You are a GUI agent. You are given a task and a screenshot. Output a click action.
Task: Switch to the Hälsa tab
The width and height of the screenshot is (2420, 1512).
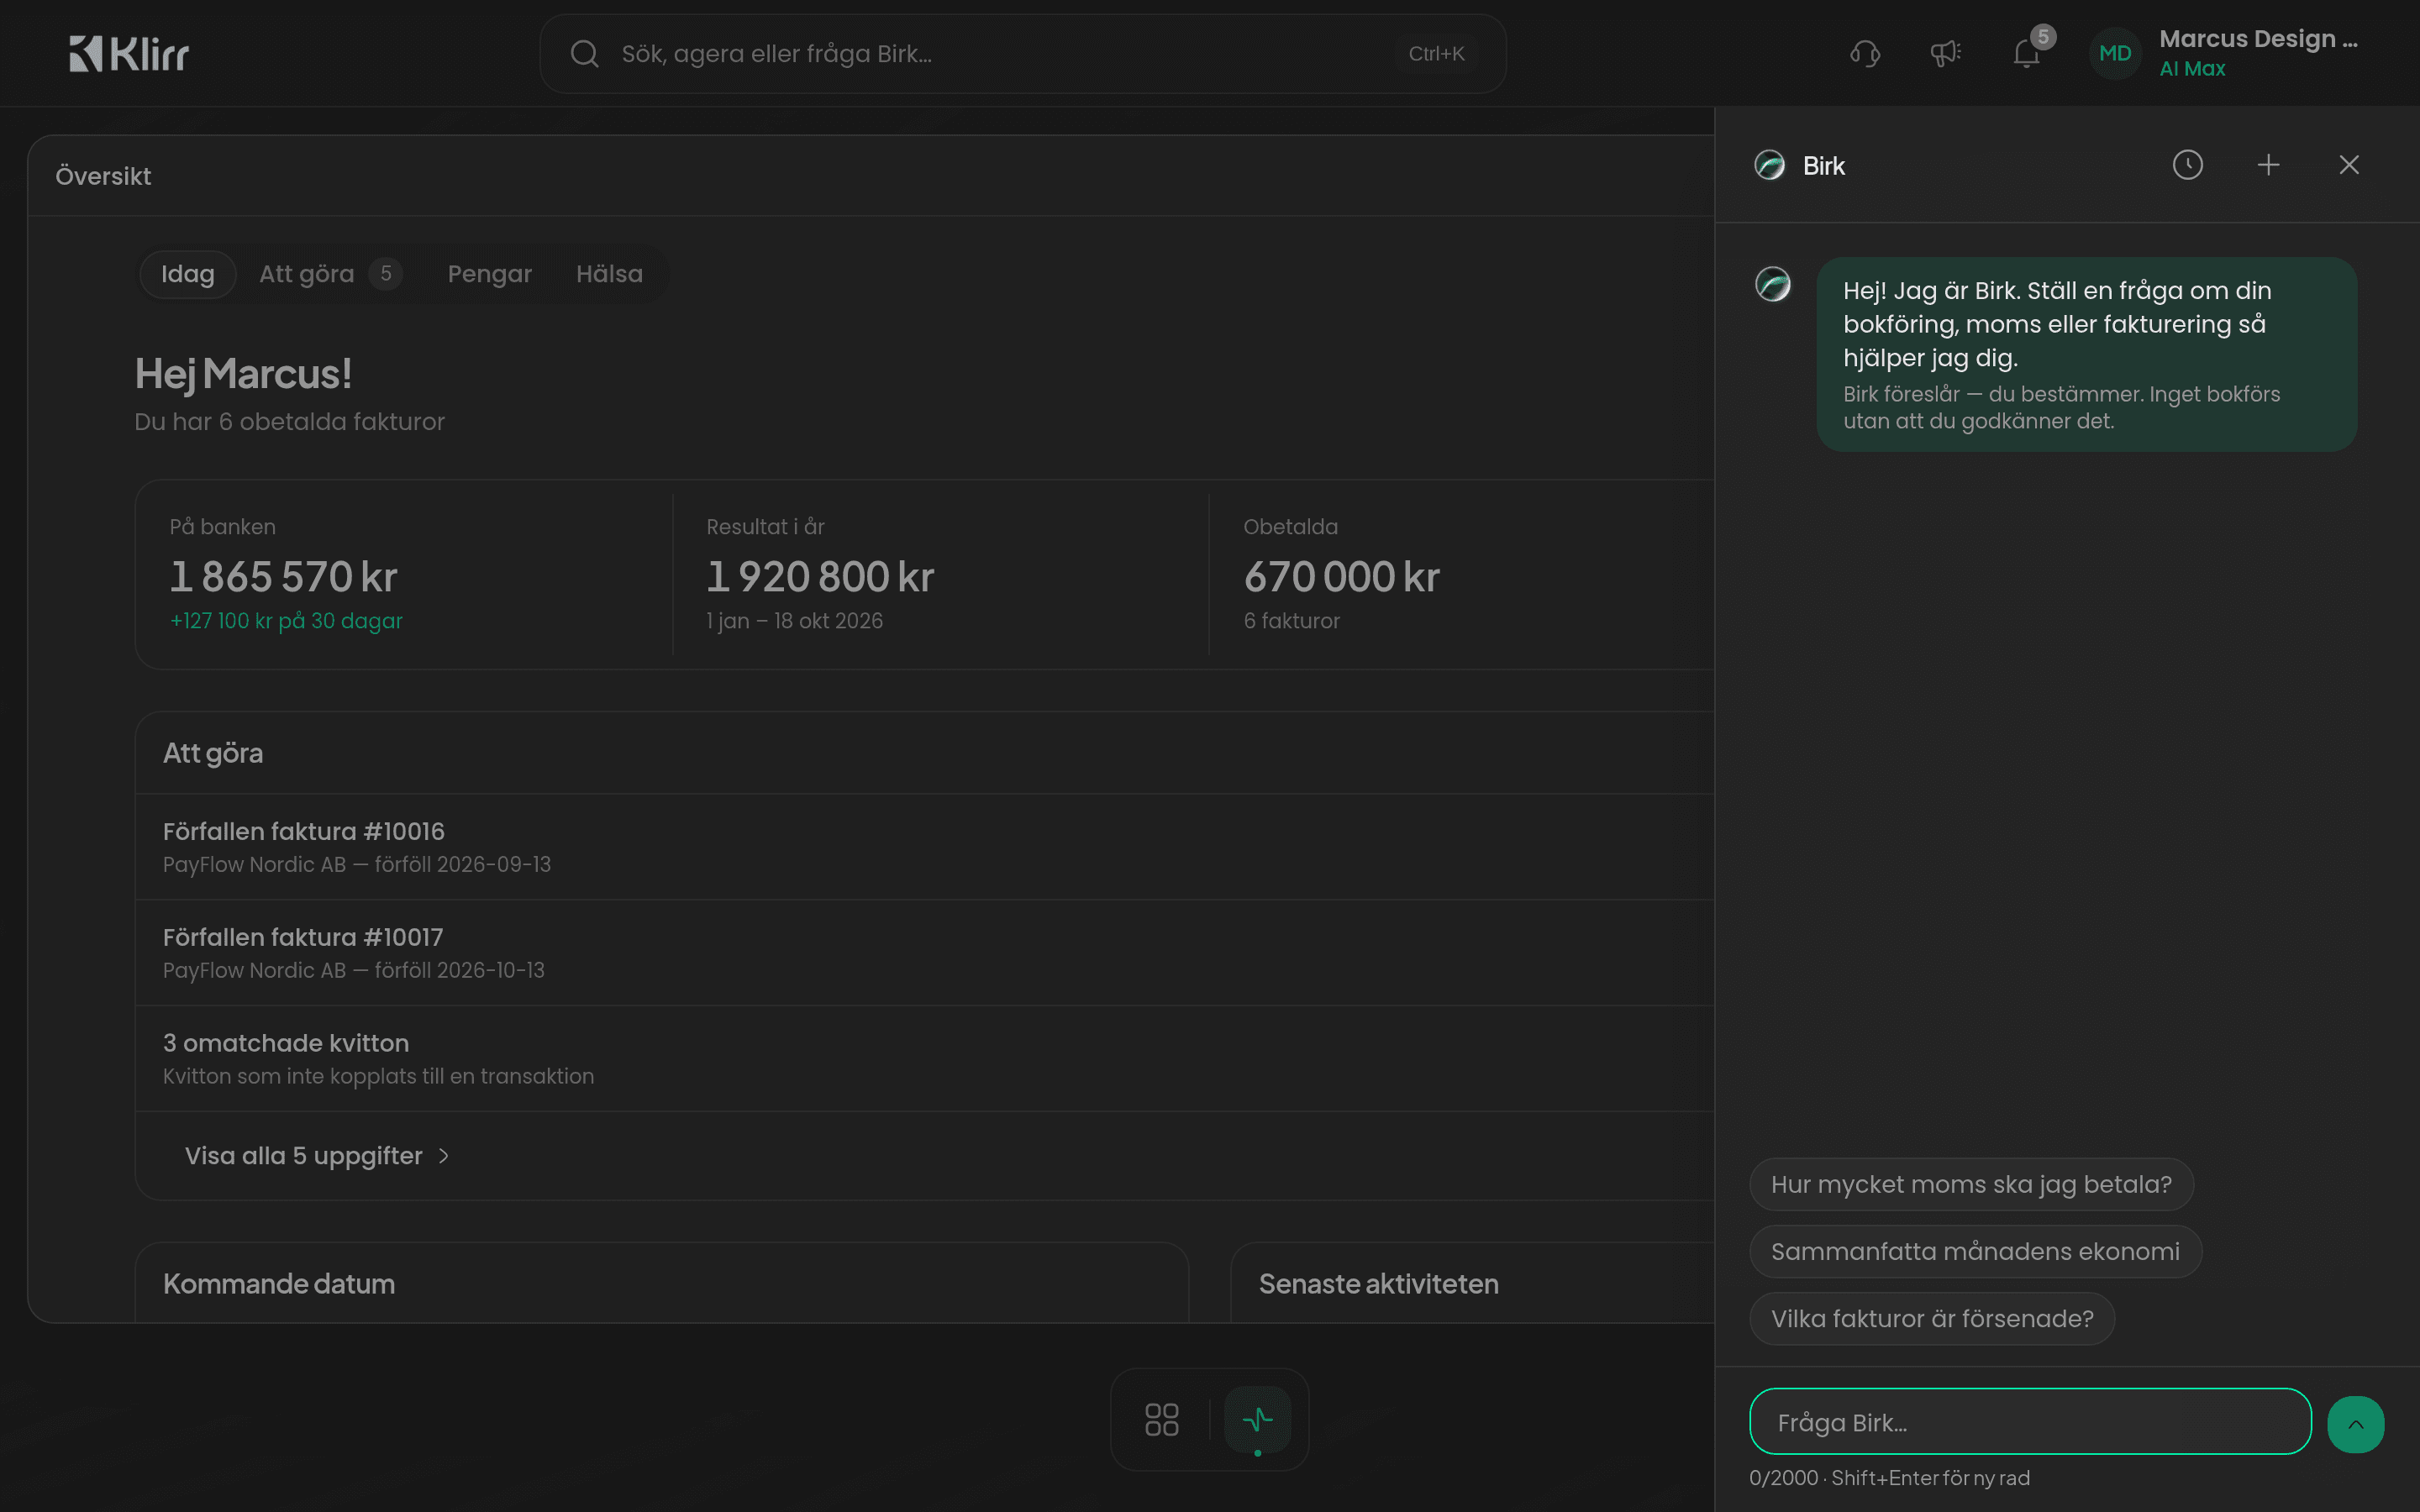(610, 274)
